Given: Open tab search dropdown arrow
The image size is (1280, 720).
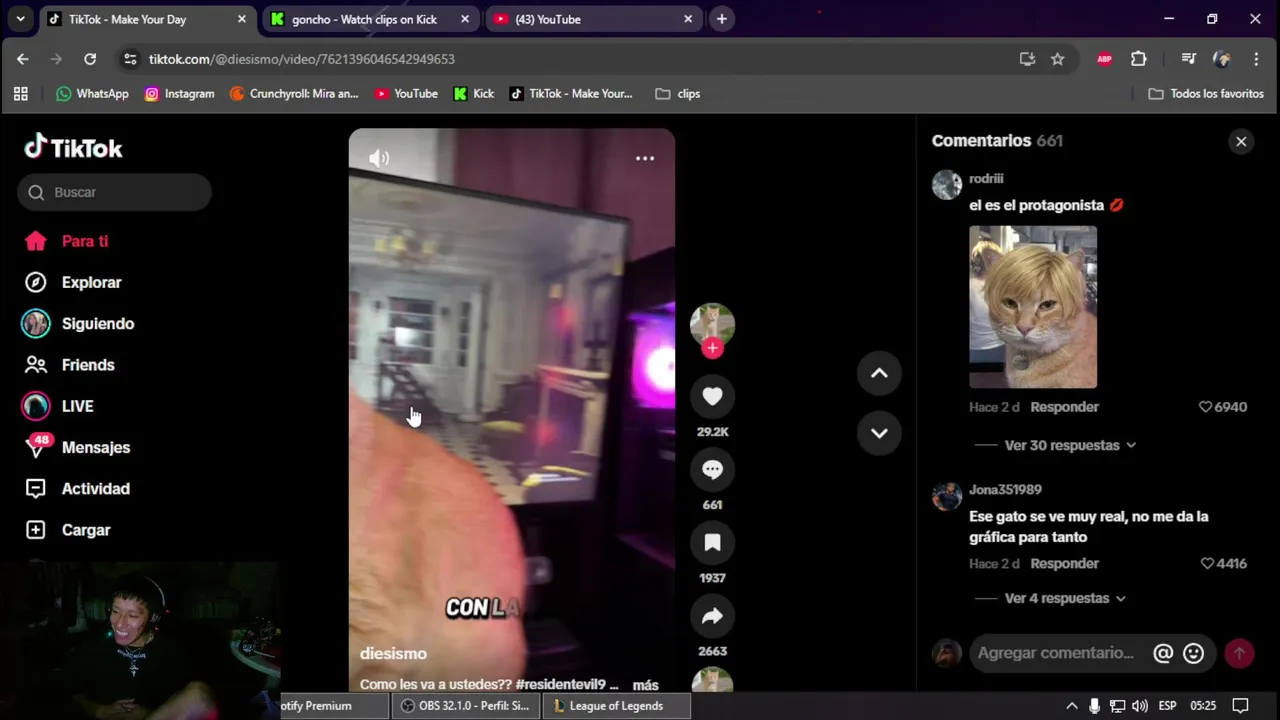Looking at the screenshot, I should (x=20, y=19).
